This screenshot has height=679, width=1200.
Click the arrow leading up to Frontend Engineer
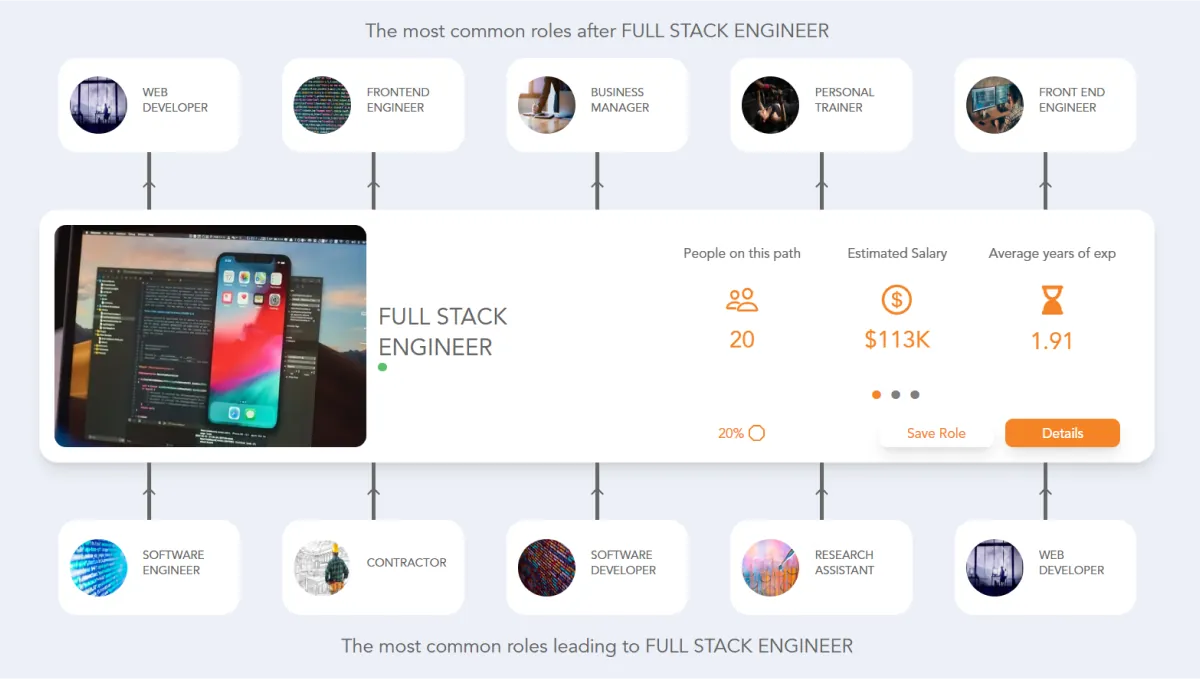(373, 183)
